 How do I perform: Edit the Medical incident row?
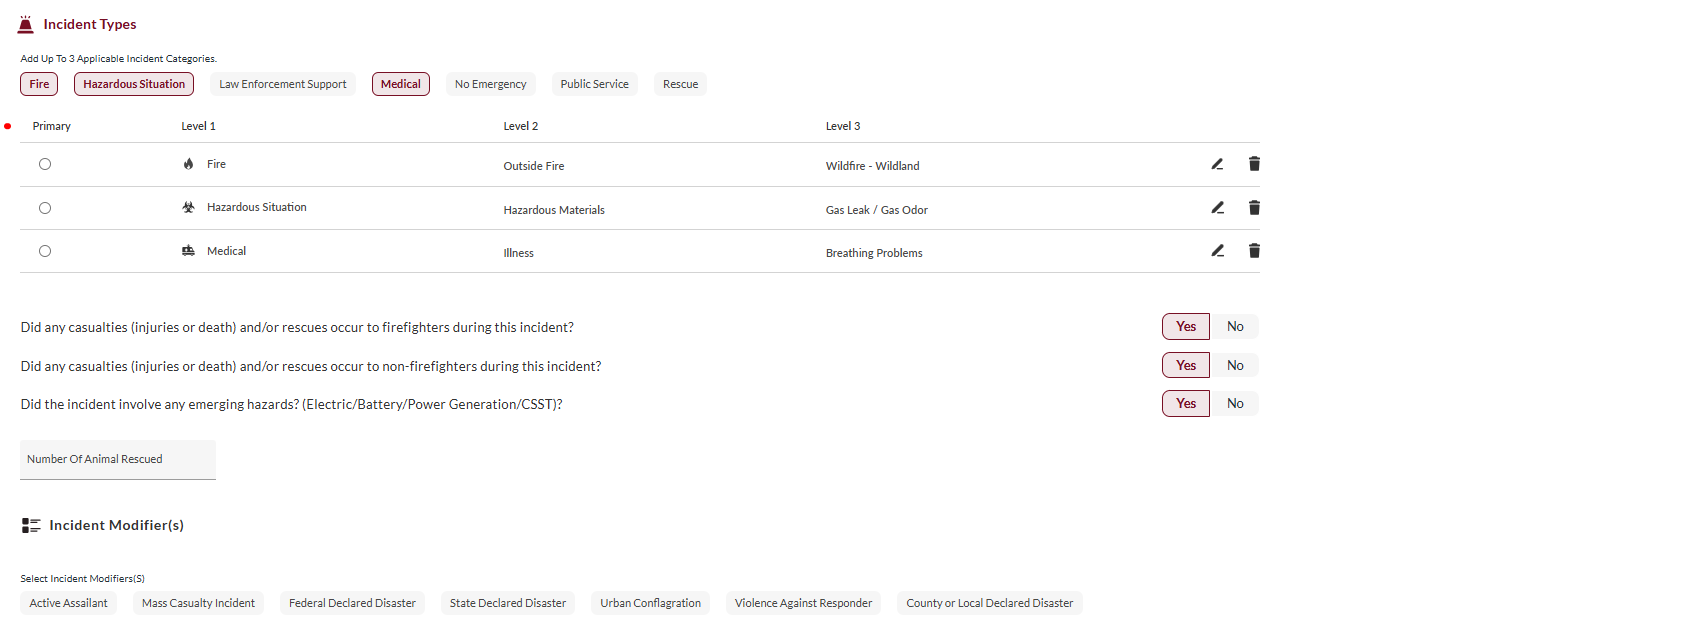[1217, 251]
